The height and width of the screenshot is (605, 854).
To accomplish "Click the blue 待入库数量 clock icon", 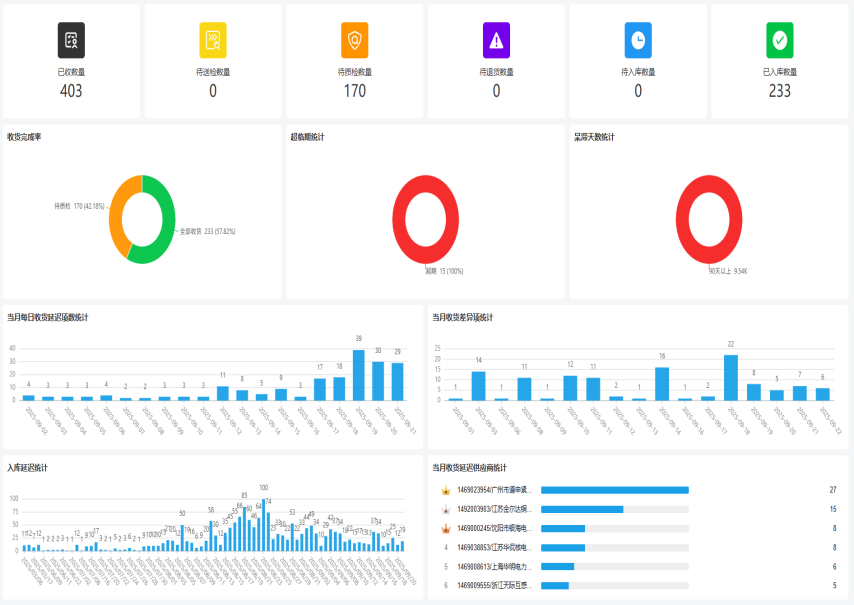I will coord(638,40).
